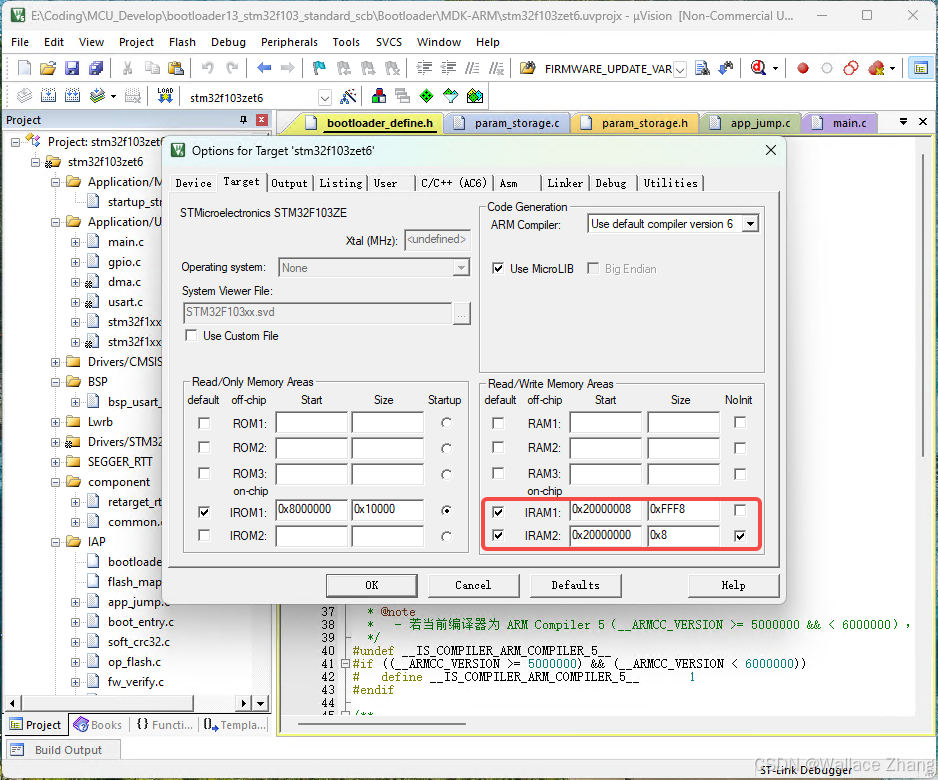Viewport: 938px width, 780px height.
Task: Click the Kill All Breakpoints icon
Action: 876,68
